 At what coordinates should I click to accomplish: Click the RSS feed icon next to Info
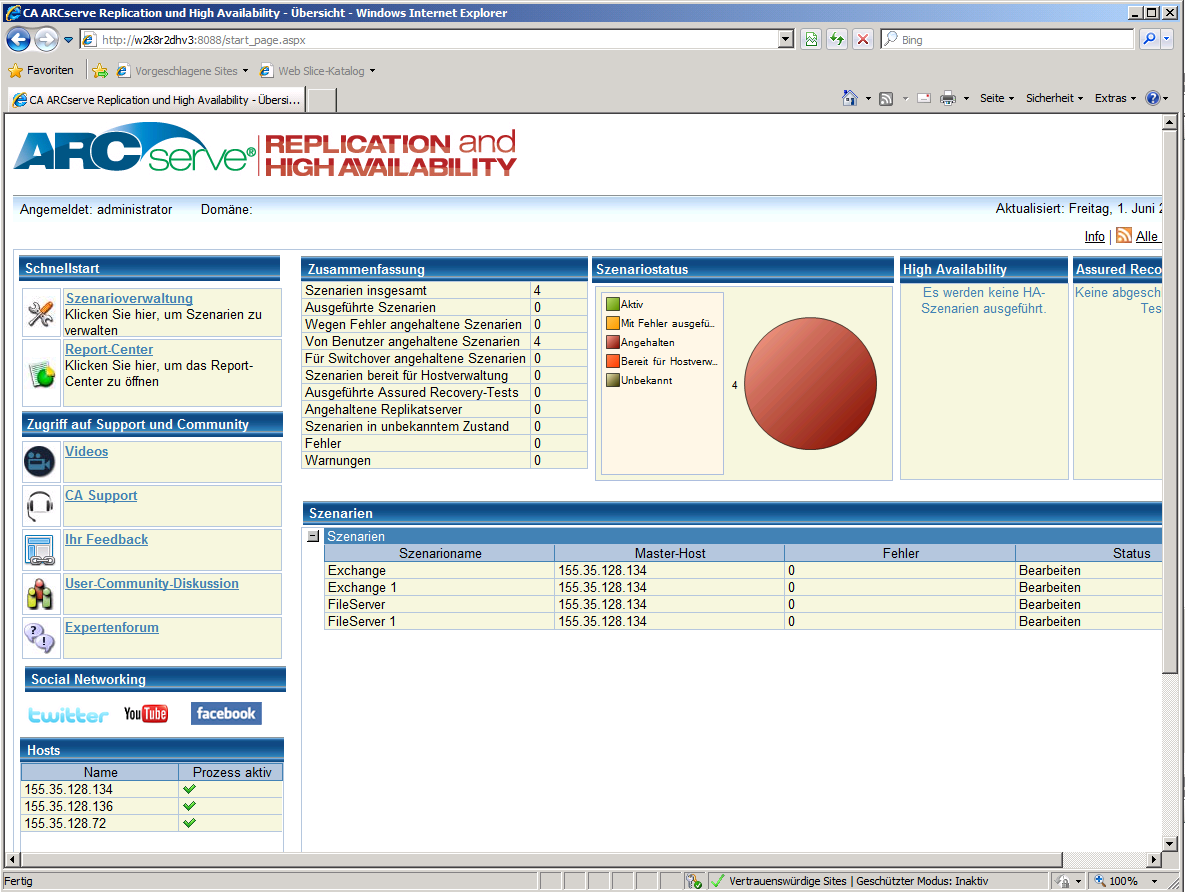(x=1124, y=236)
